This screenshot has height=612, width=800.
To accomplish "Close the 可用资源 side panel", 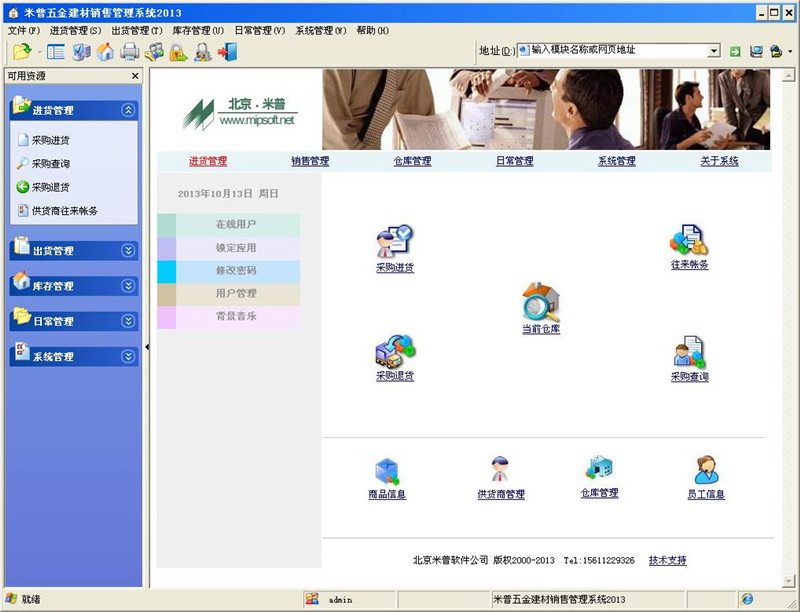I will click(135, 76).
